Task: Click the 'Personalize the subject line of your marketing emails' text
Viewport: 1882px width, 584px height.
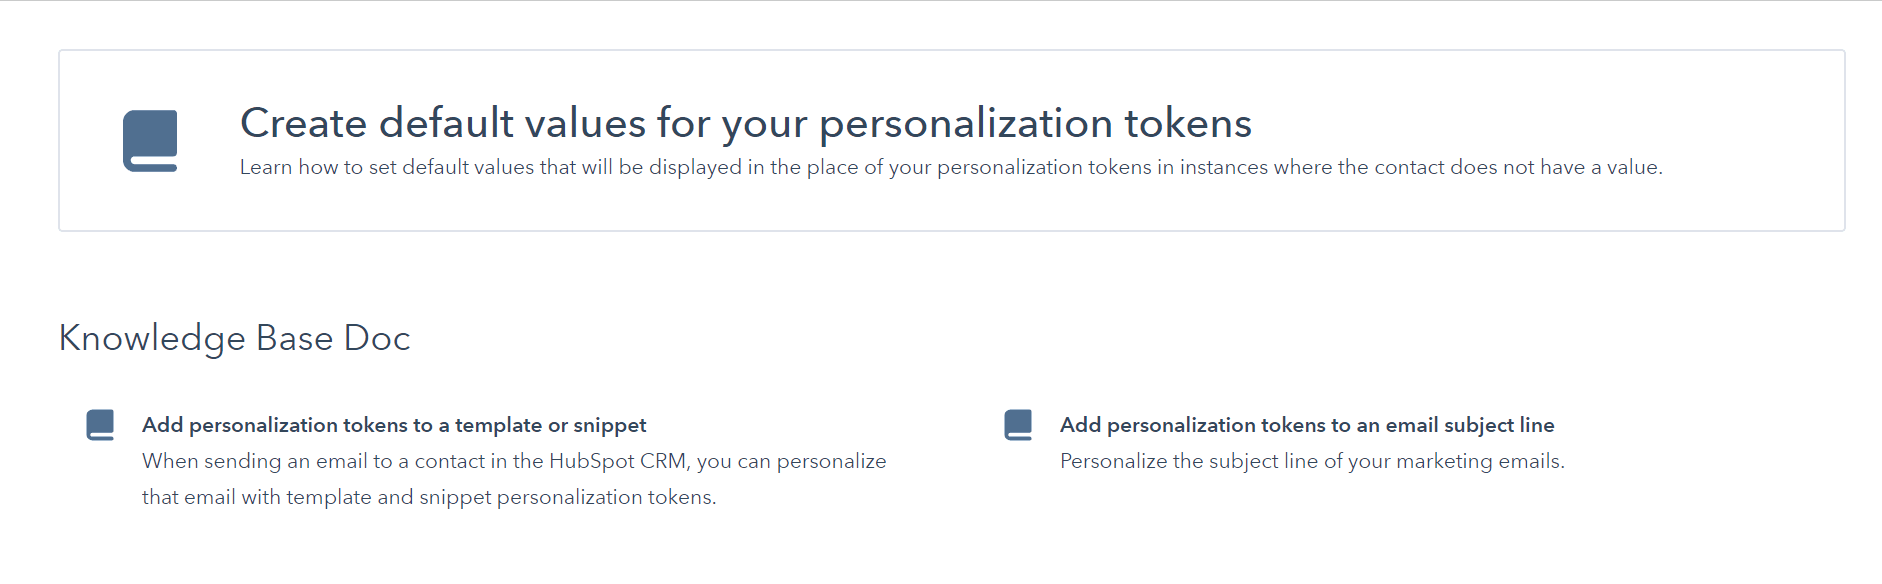Action: tap(1312, 461)
